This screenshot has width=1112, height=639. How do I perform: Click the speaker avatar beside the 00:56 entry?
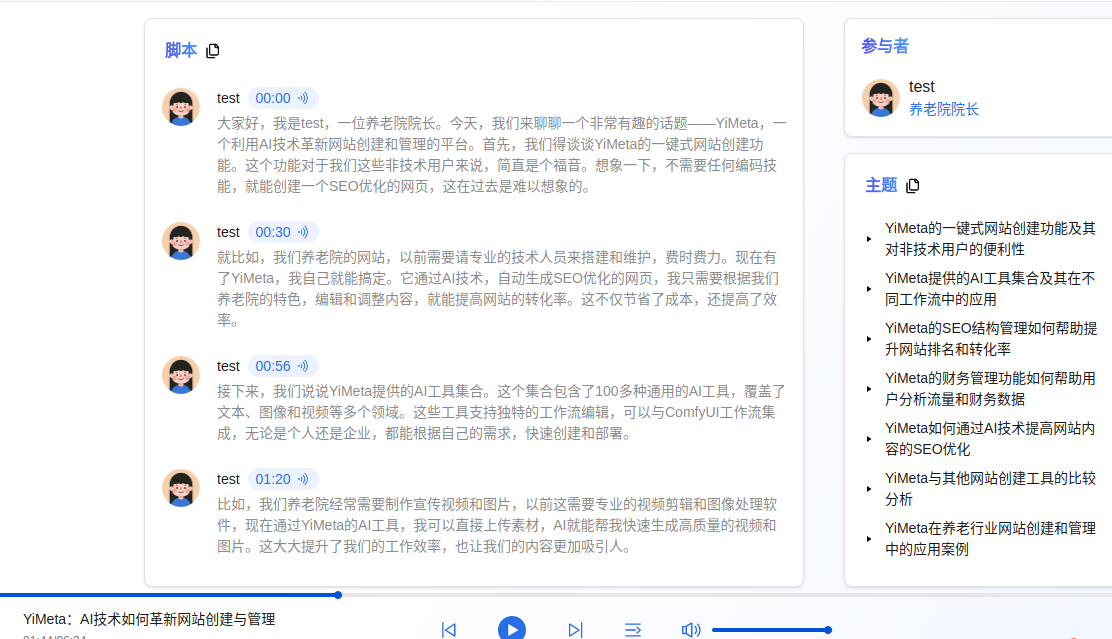click(181, 375)
